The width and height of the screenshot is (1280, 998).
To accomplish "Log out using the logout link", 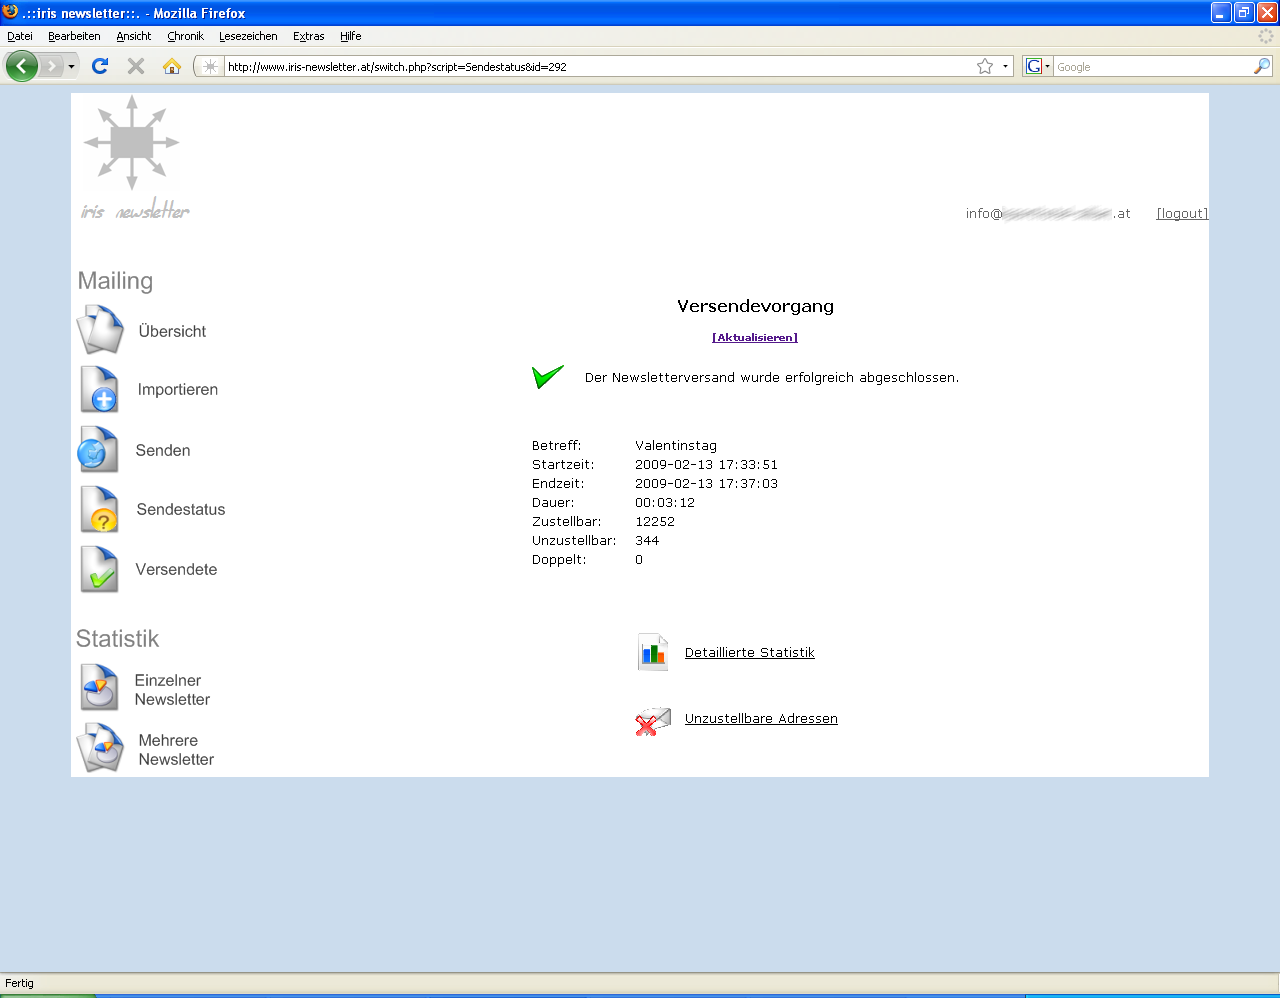I will pos(1182,214).
